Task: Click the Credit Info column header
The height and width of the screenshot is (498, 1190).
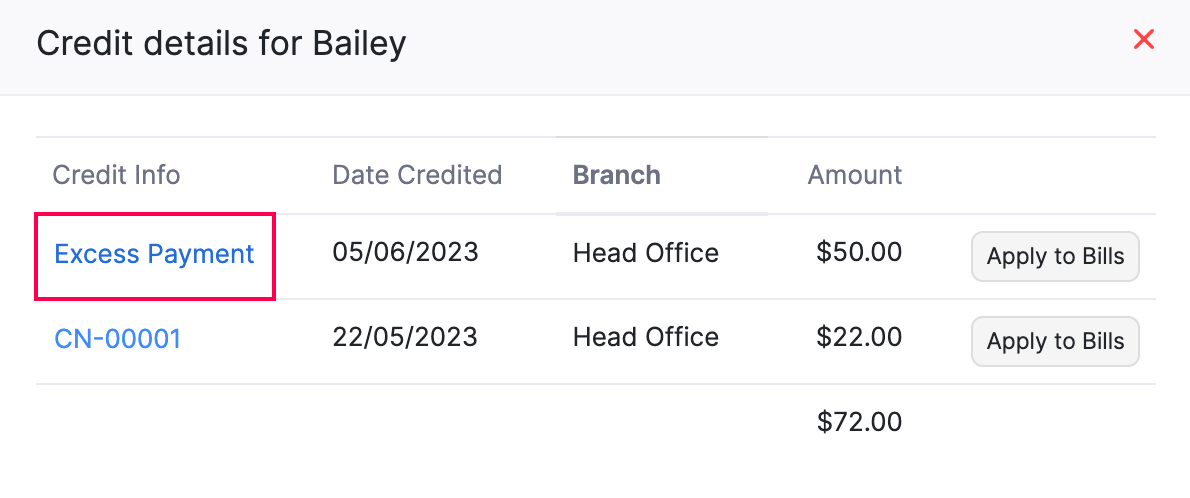Action: (x=116, y=175)
